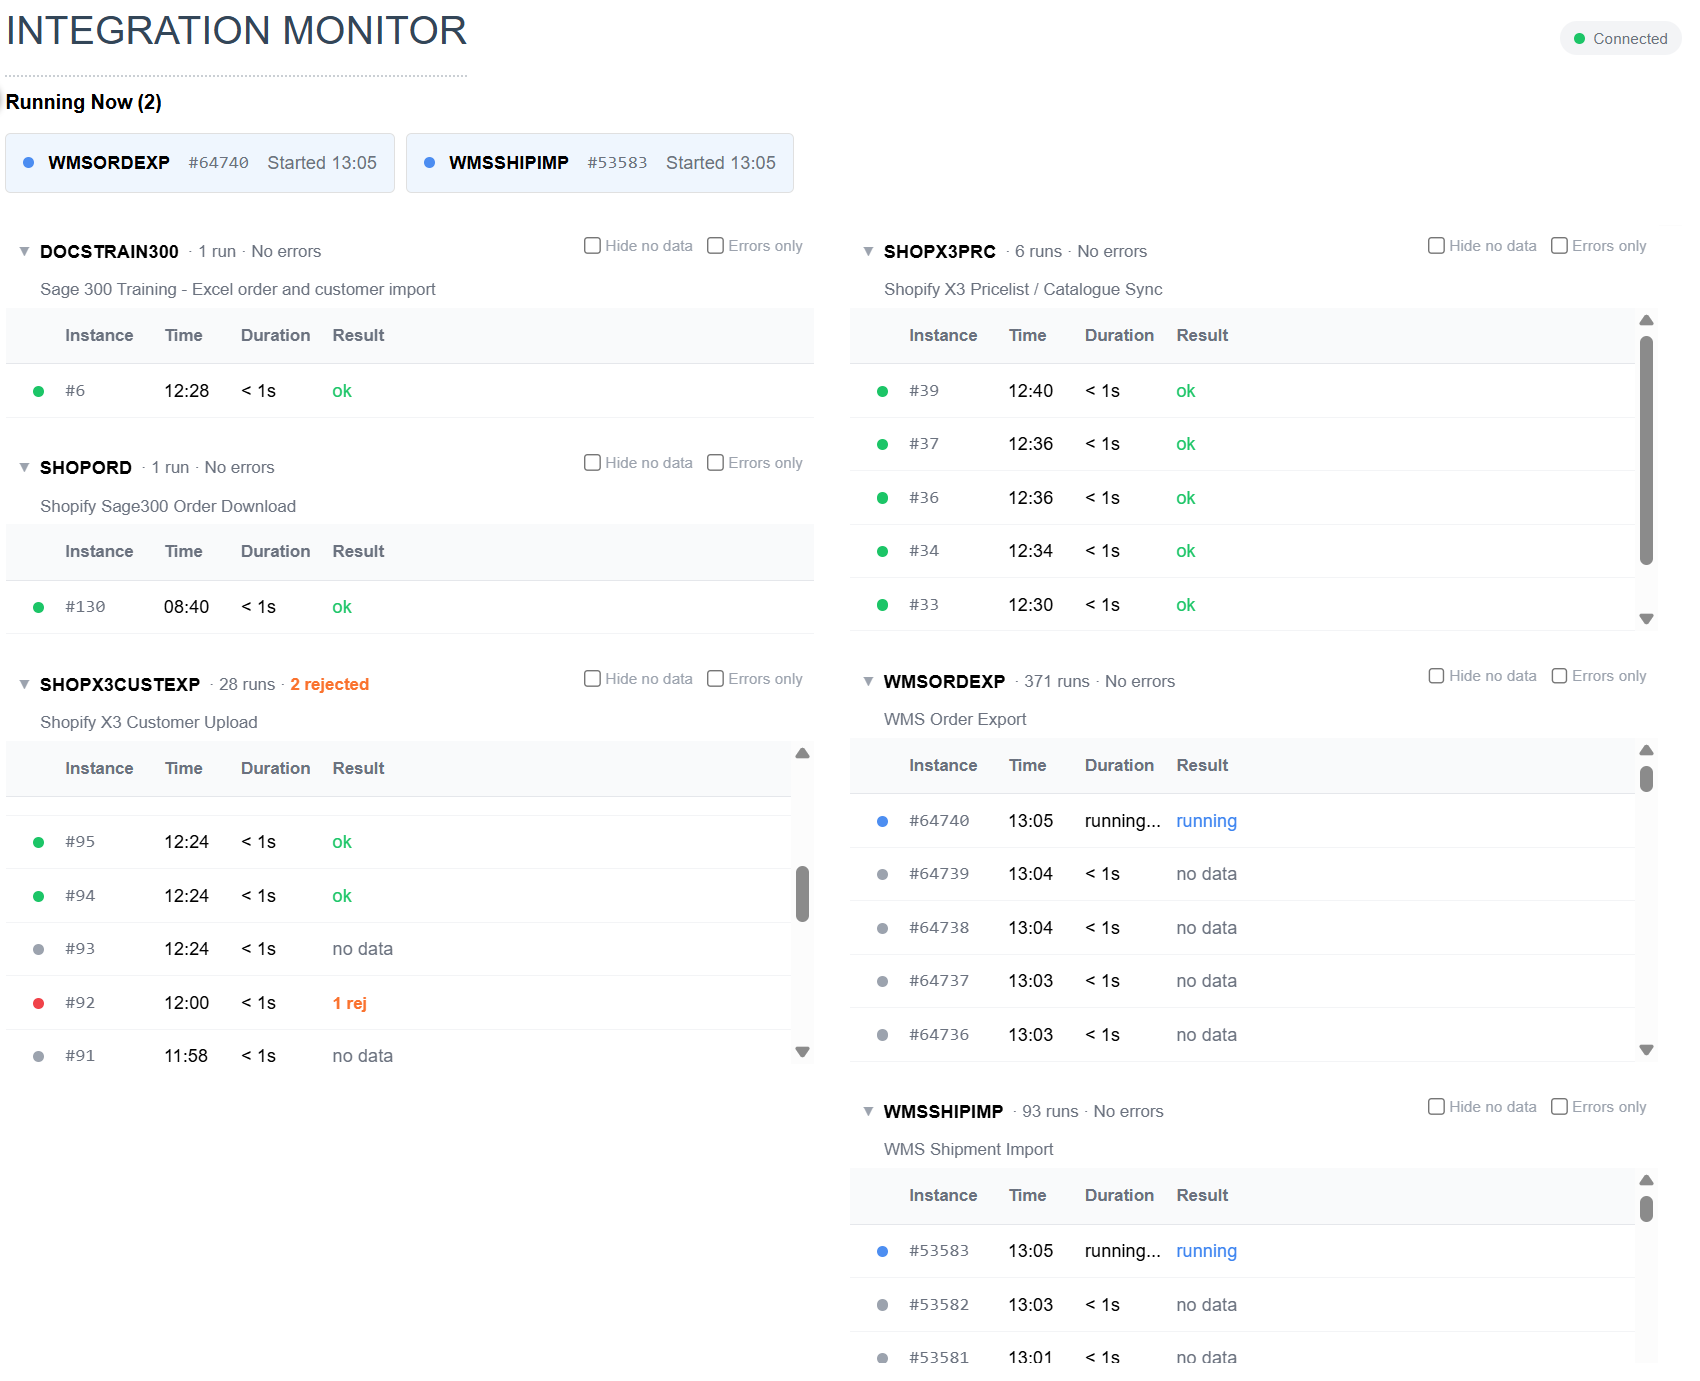
Task: Click the SHOPX3CUSTEXP table scrollbar thumb
Action: click(802, 893)
